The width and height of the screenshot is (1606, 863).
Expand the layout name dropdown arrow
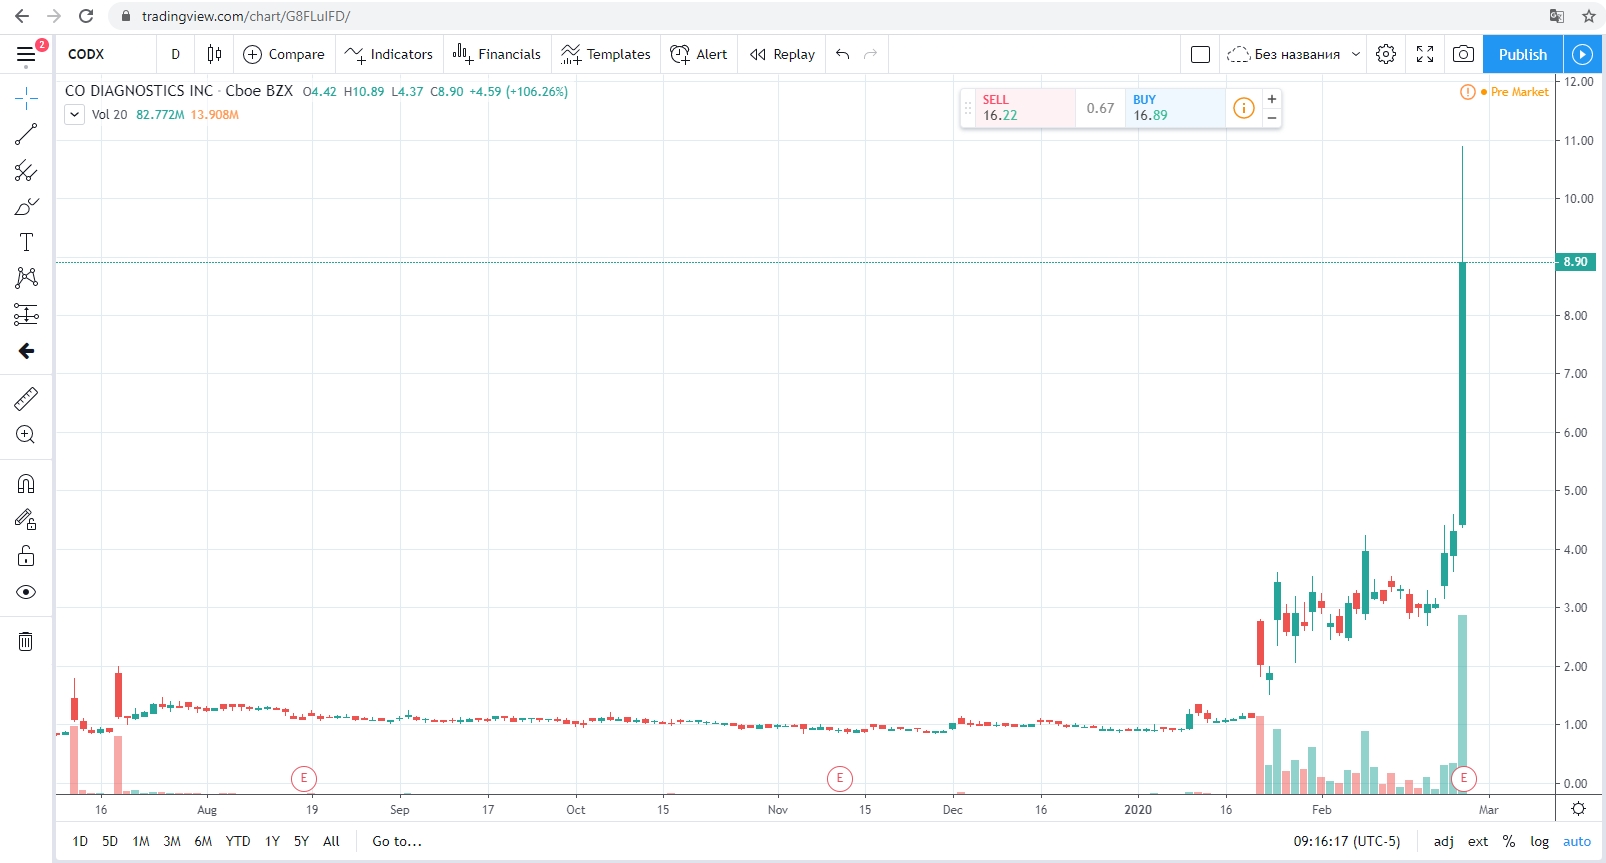tap(1356, 54)
